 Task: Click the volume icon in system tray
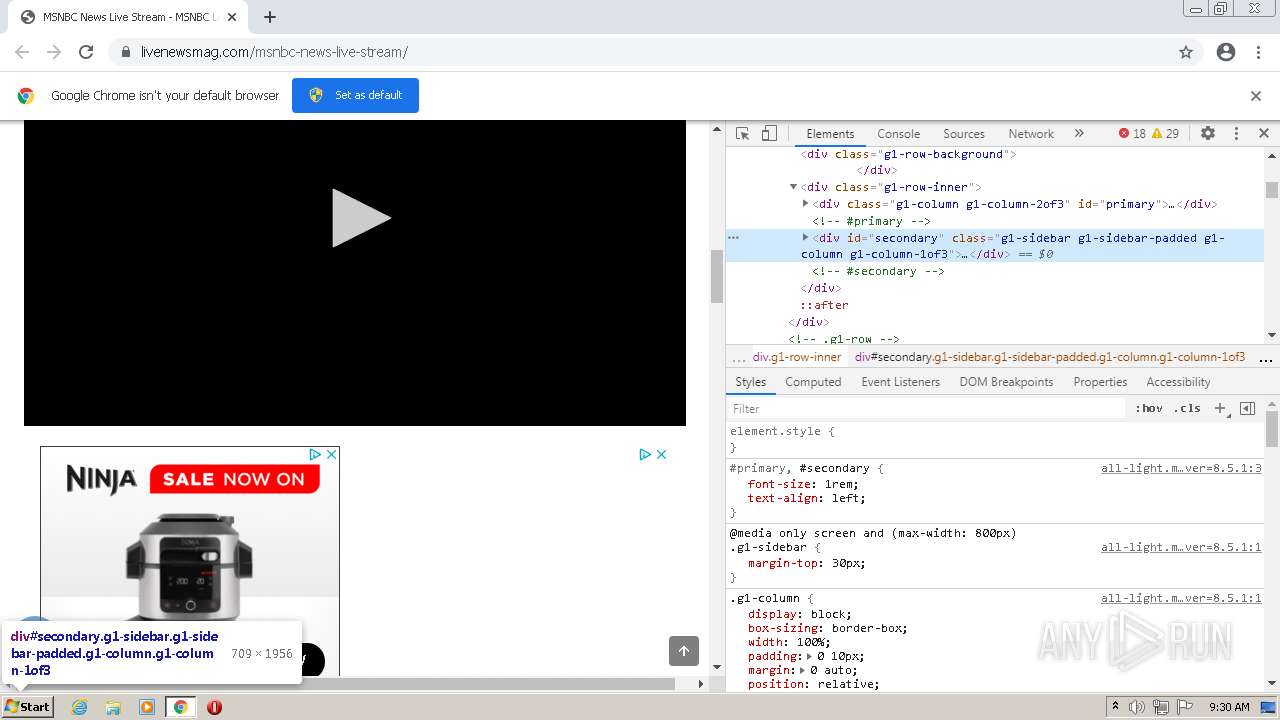(1137, 707)
